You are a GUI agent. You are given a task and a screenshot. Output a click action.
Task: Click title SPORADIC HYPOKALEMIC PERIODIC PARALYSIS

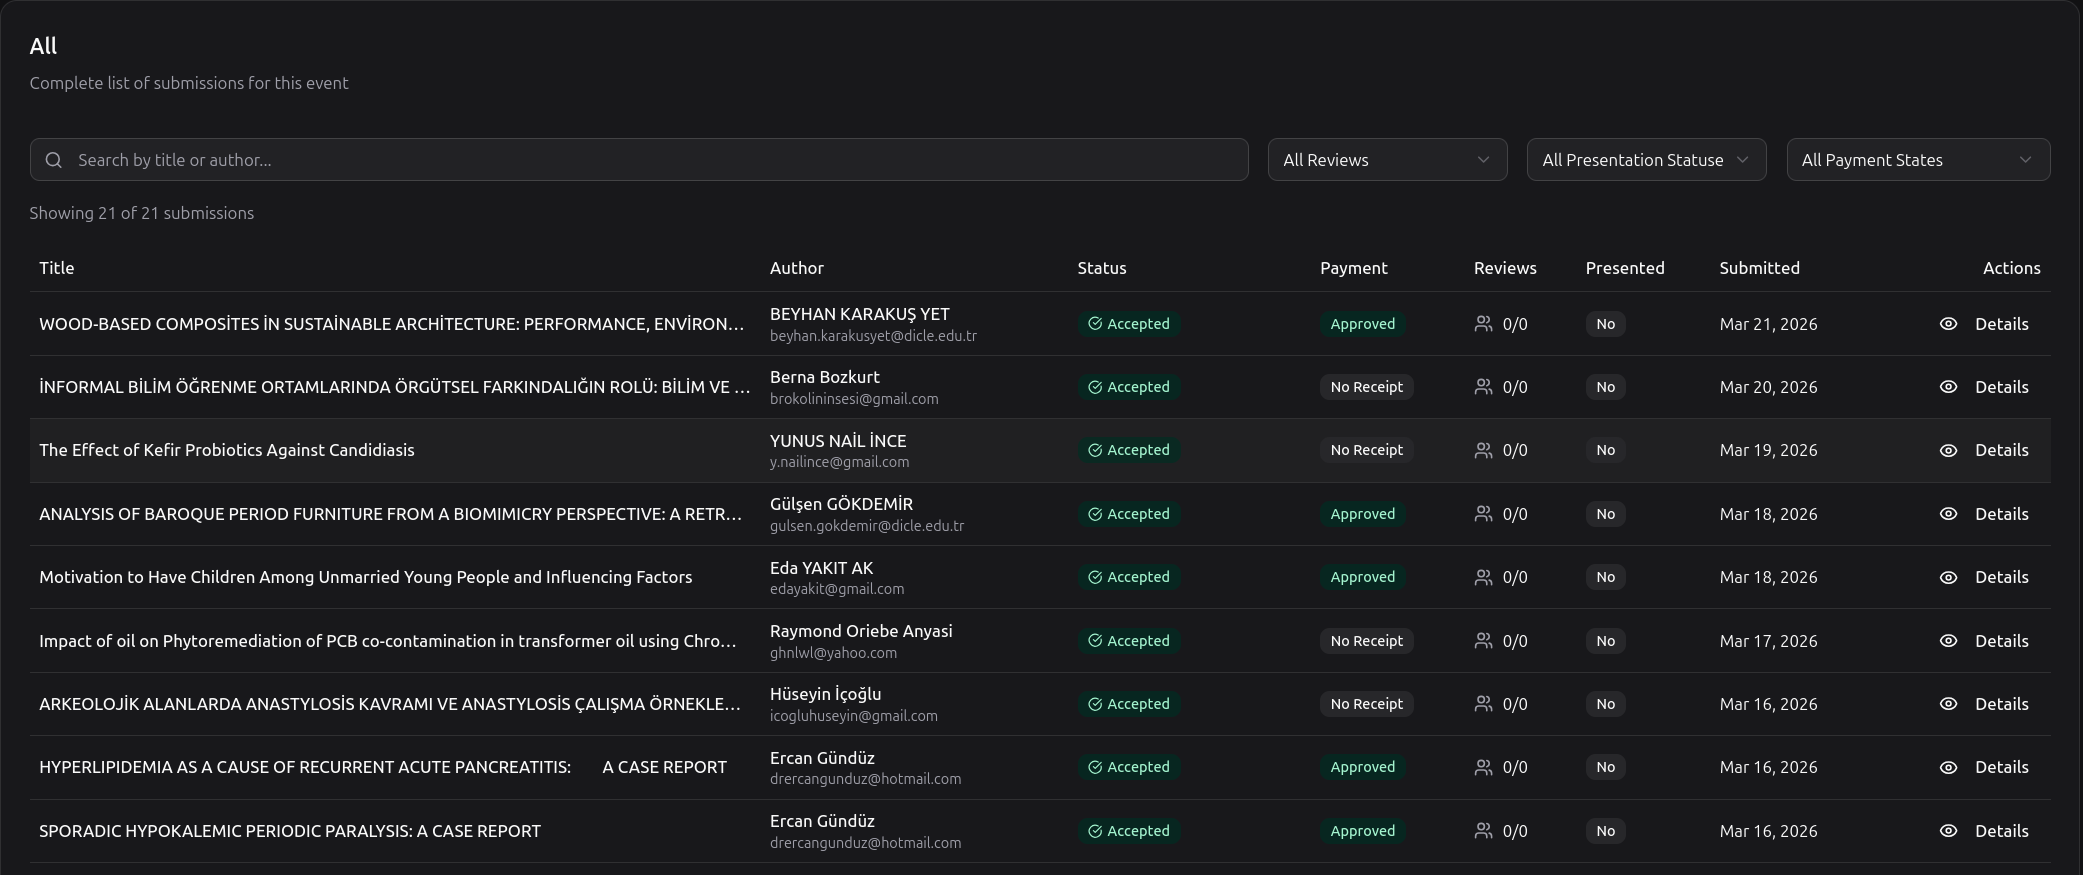coord(289,831)
